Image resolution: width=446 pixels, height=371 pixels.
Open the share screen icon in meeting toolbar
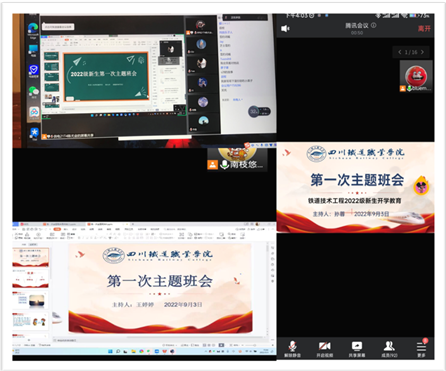tap(357, 349)
